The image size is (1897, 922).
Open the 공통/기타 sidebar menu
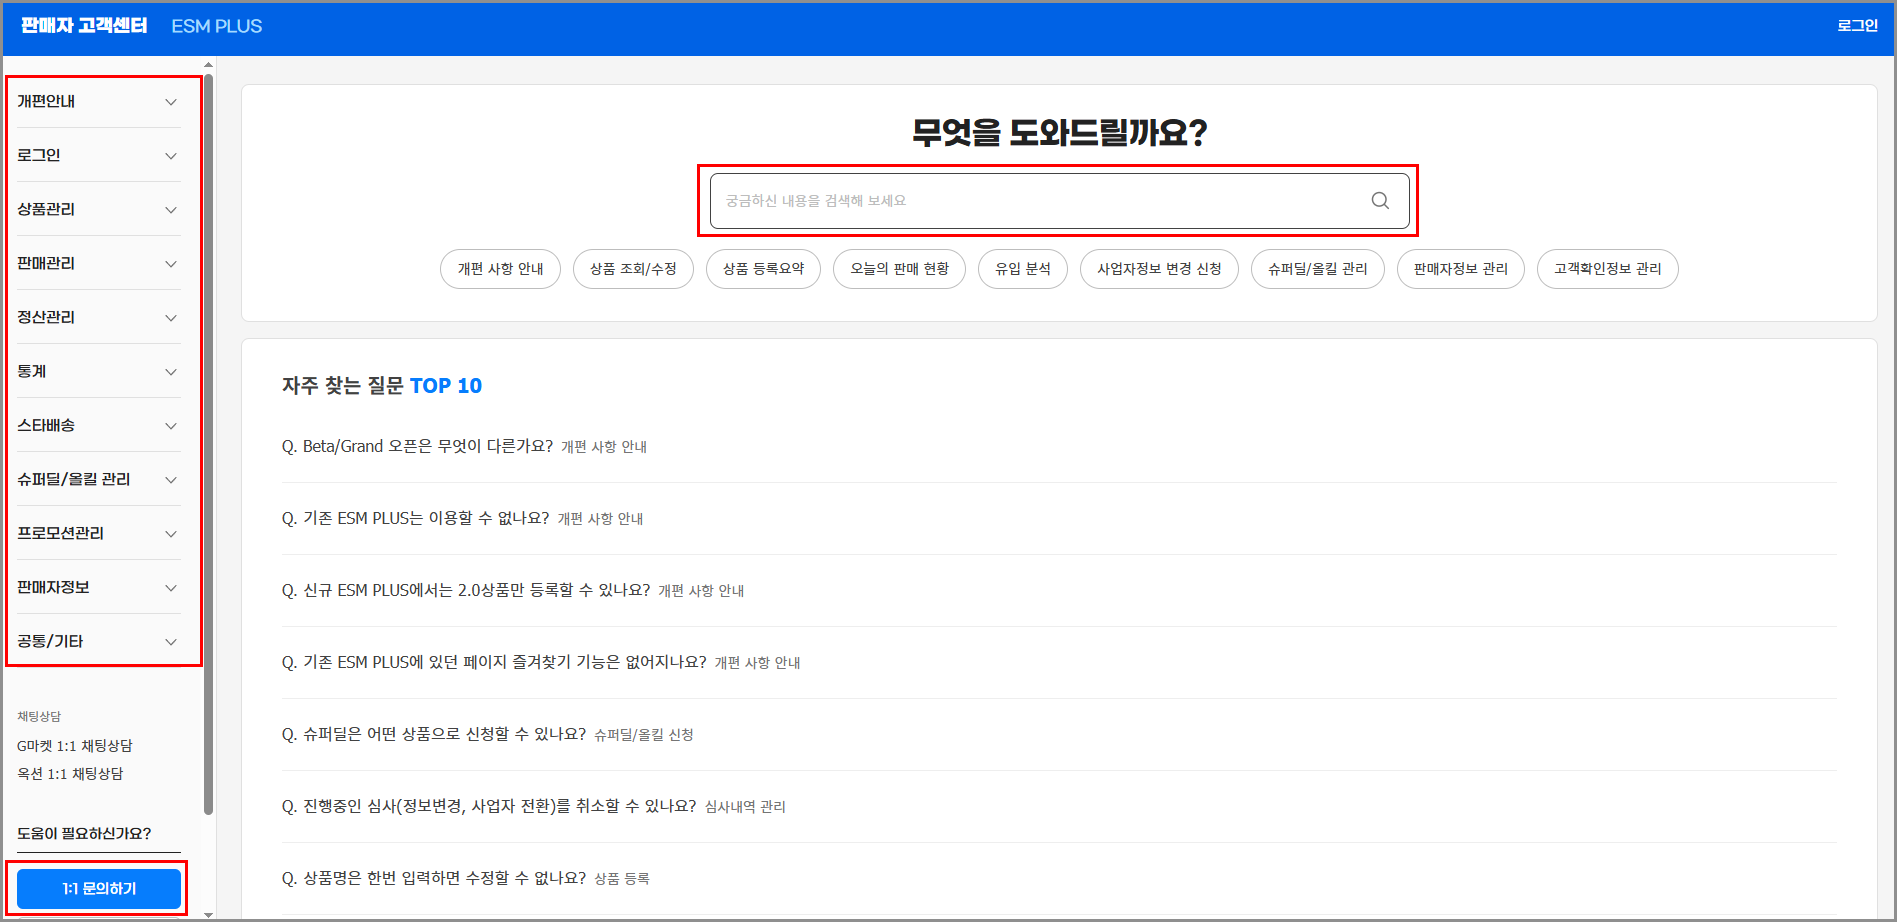[98, 641]
